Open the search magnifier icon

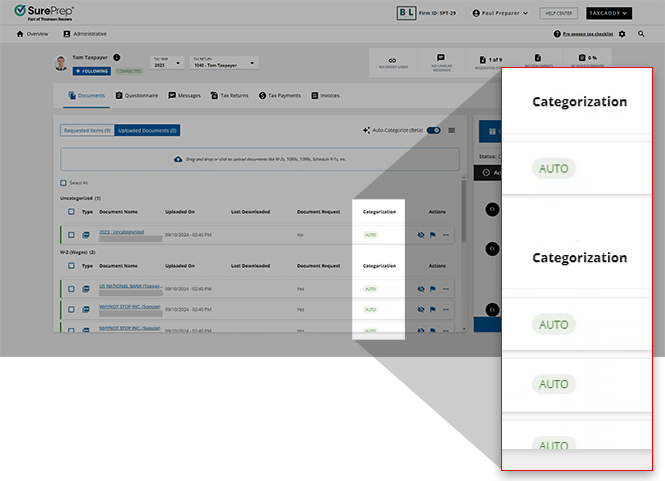tap(641, 34)
